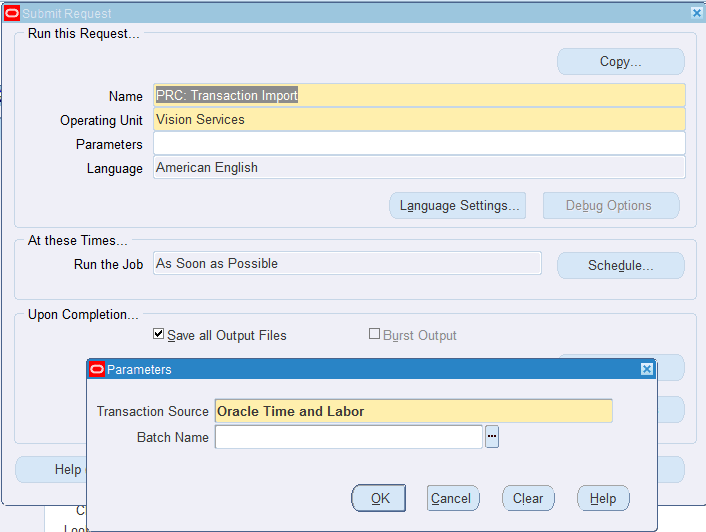Click the 'Batch Name' label

[173, 437]
